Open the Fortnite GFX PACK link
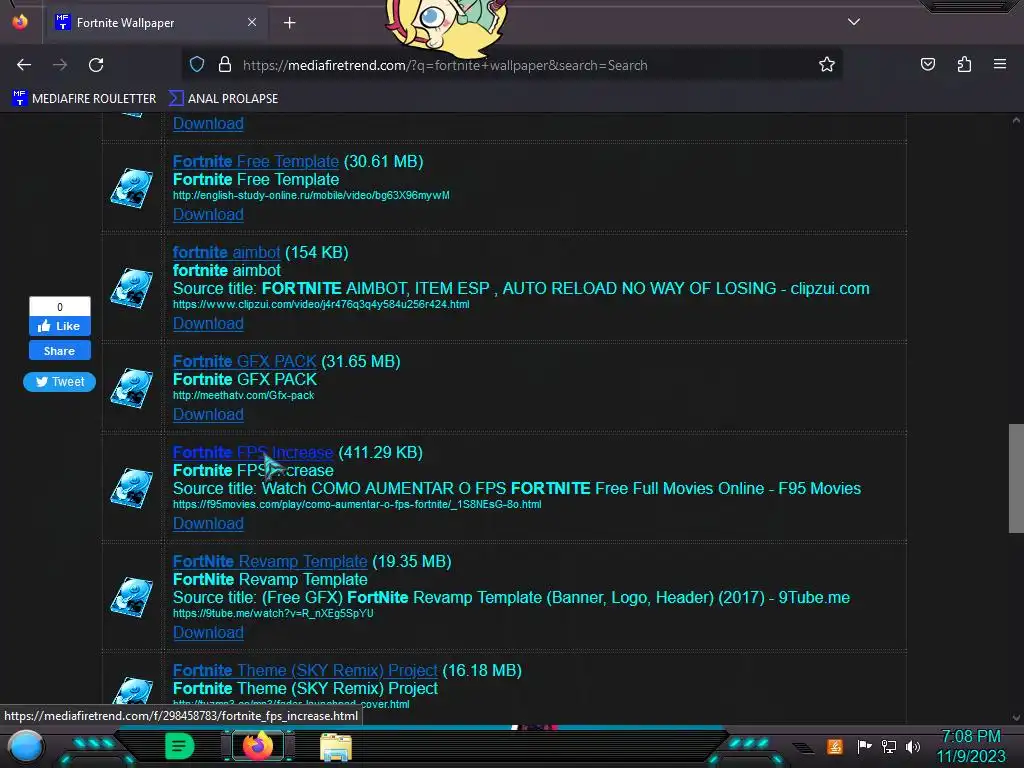 (244, 361)
